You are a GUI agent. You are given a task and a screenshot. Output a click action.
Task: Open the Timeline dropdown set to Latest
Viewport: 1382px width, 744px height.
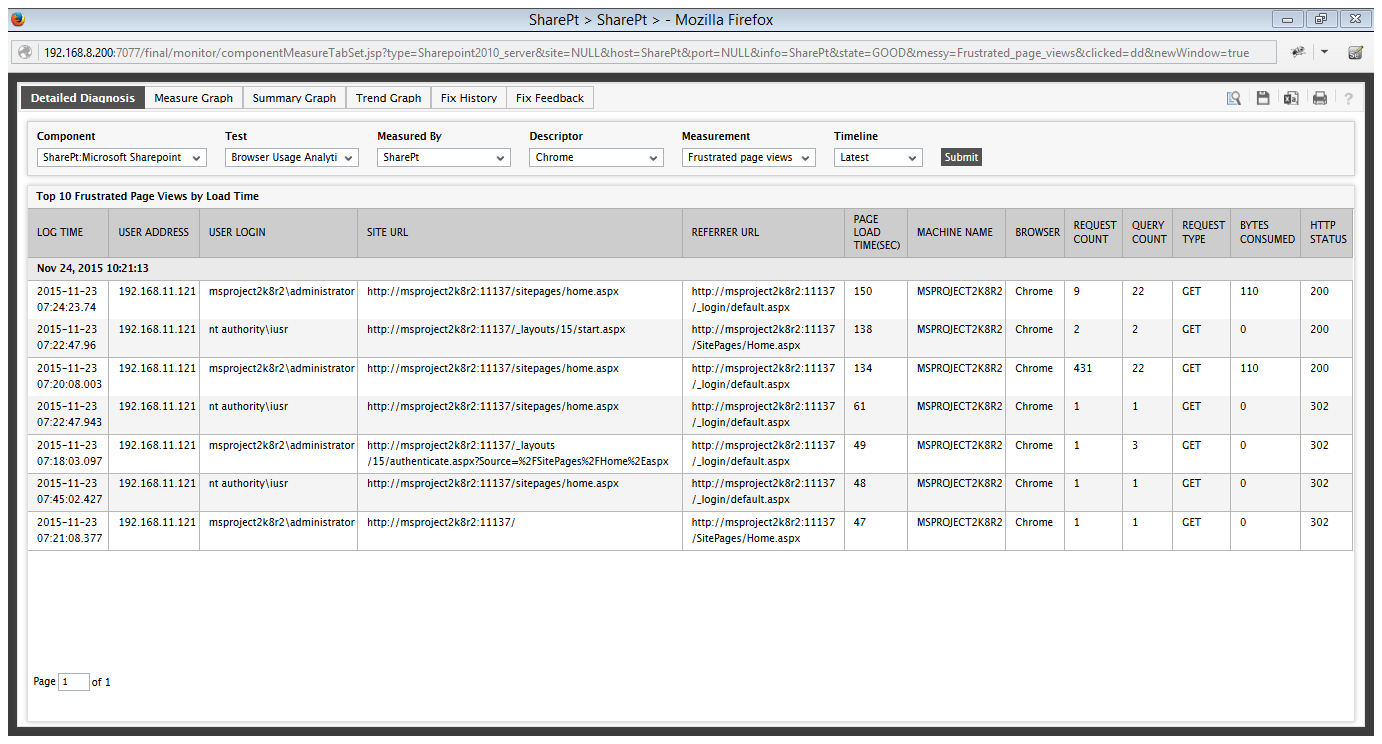pyautogui.click(x=878, y=157)
